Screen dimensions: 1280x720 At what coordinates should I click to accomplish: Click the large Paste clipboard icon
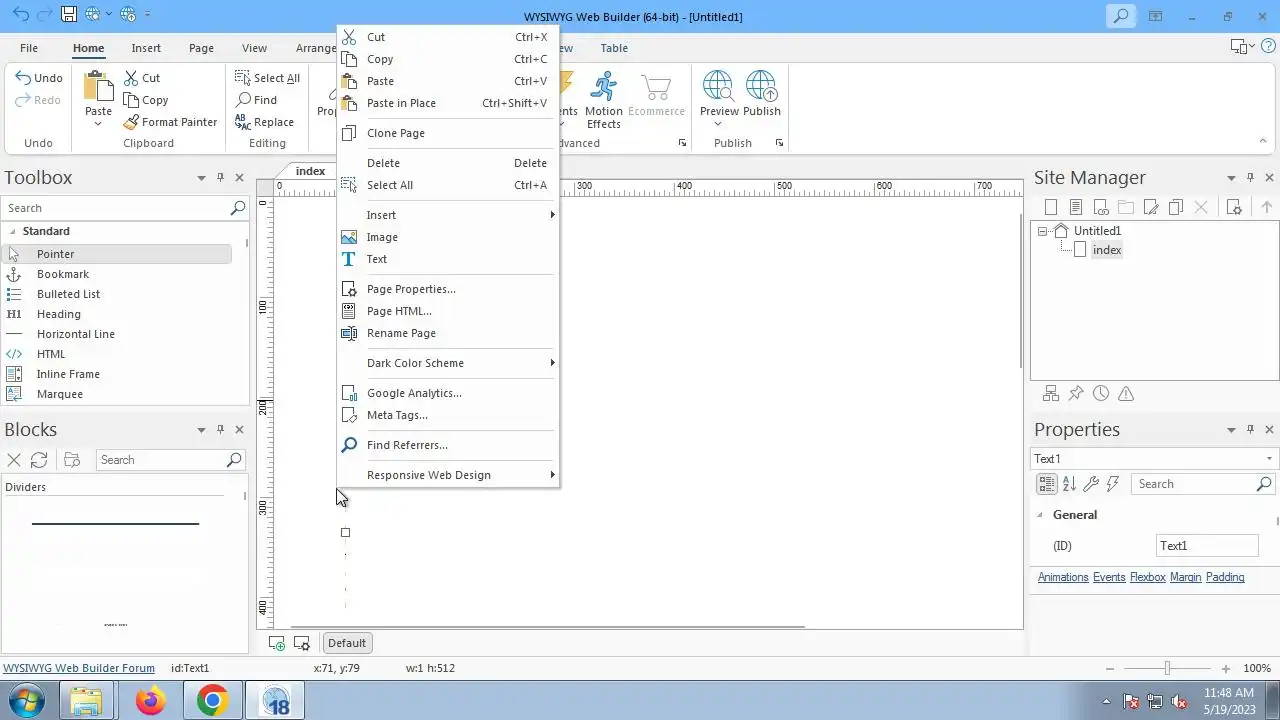point(98,86)
